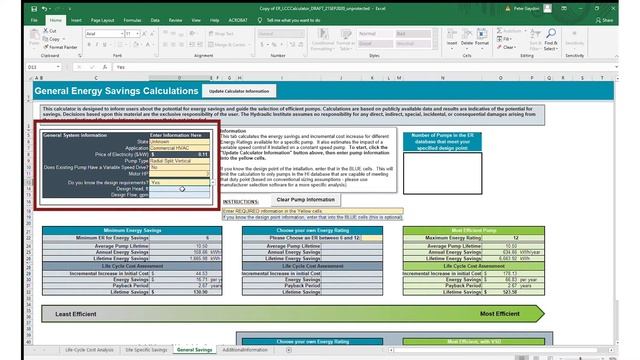Open Format as Table gallery
The image size is (640, 360).
tap(346, 40)
